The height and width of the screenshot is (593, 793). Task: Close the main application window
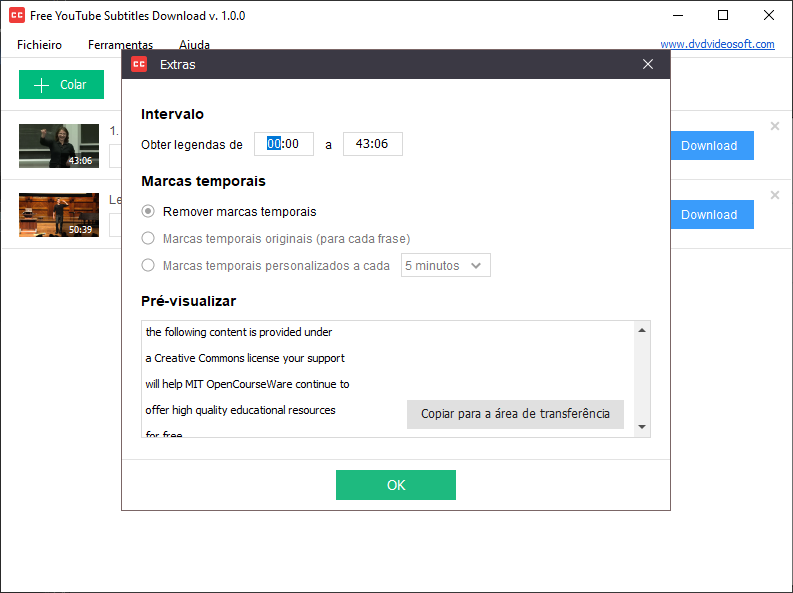tap(769, 15)
